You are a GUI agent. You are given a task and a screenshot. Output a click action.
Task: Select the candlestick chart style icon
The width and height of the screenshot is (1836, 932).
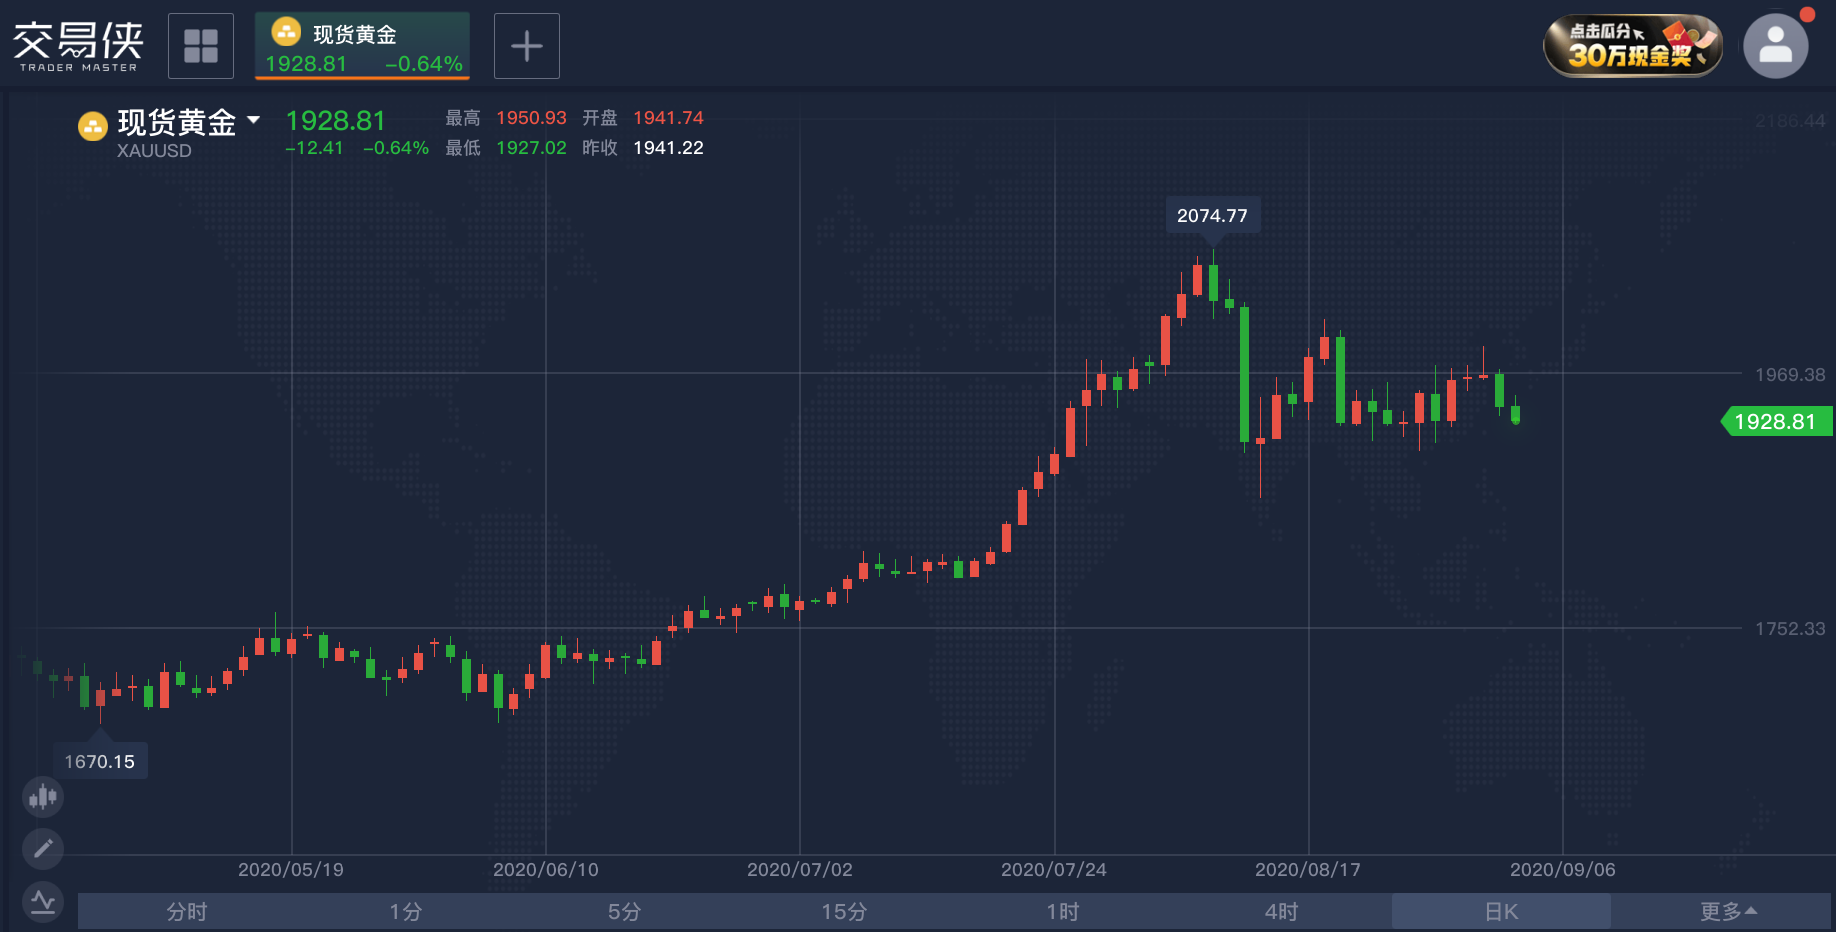(x=42, y=797)
